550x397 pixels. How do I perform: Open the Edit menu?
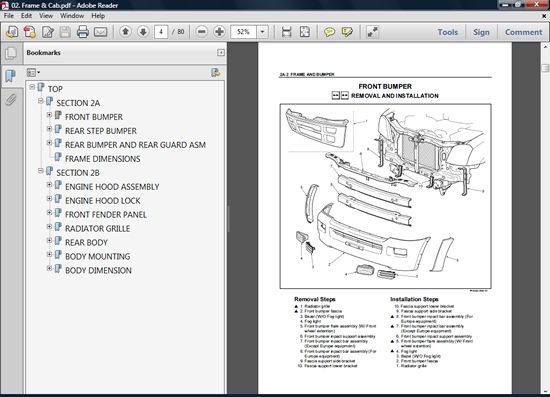26,16
